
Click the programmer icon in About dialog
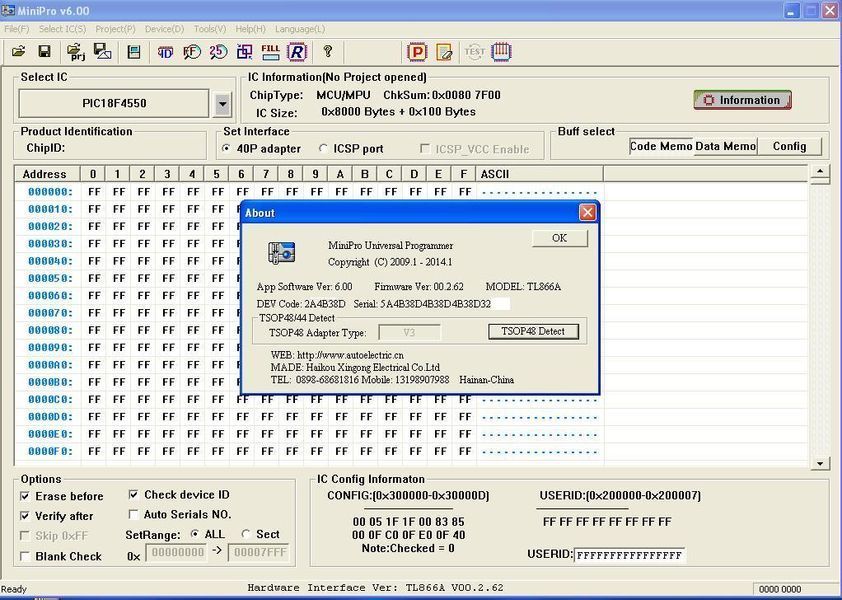(281, 252)
